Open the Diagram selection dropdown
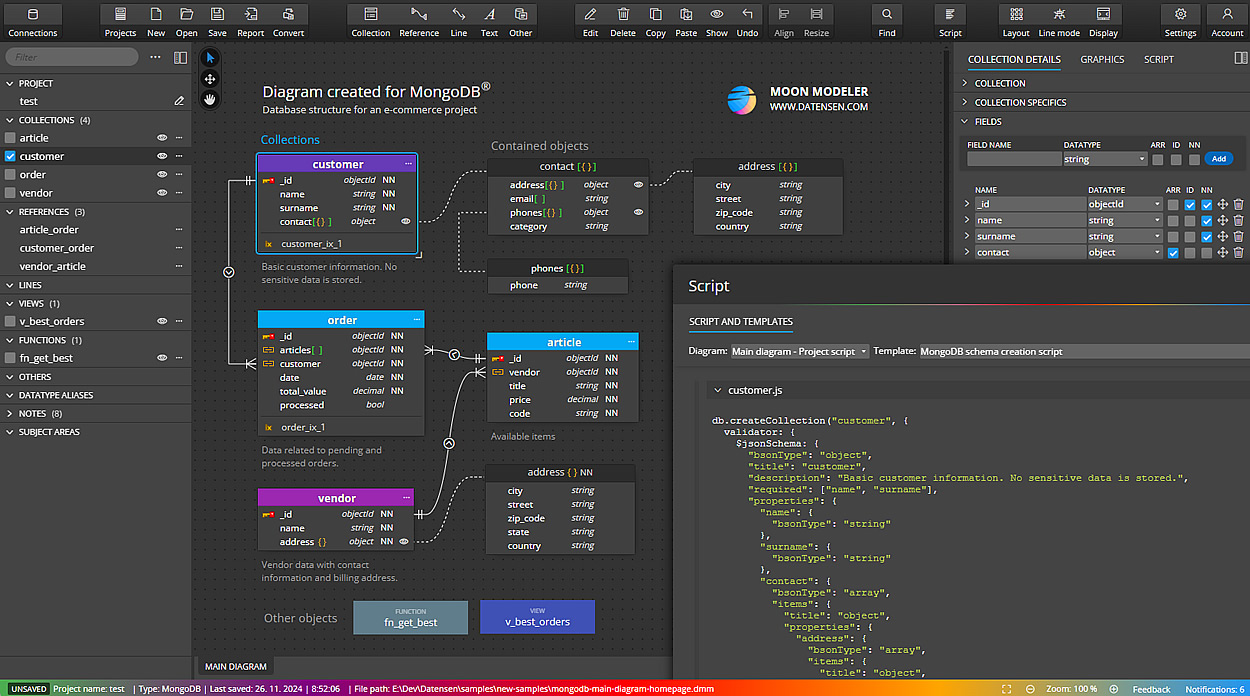This screenshot has height=696, width=1250. click(800, 352)
